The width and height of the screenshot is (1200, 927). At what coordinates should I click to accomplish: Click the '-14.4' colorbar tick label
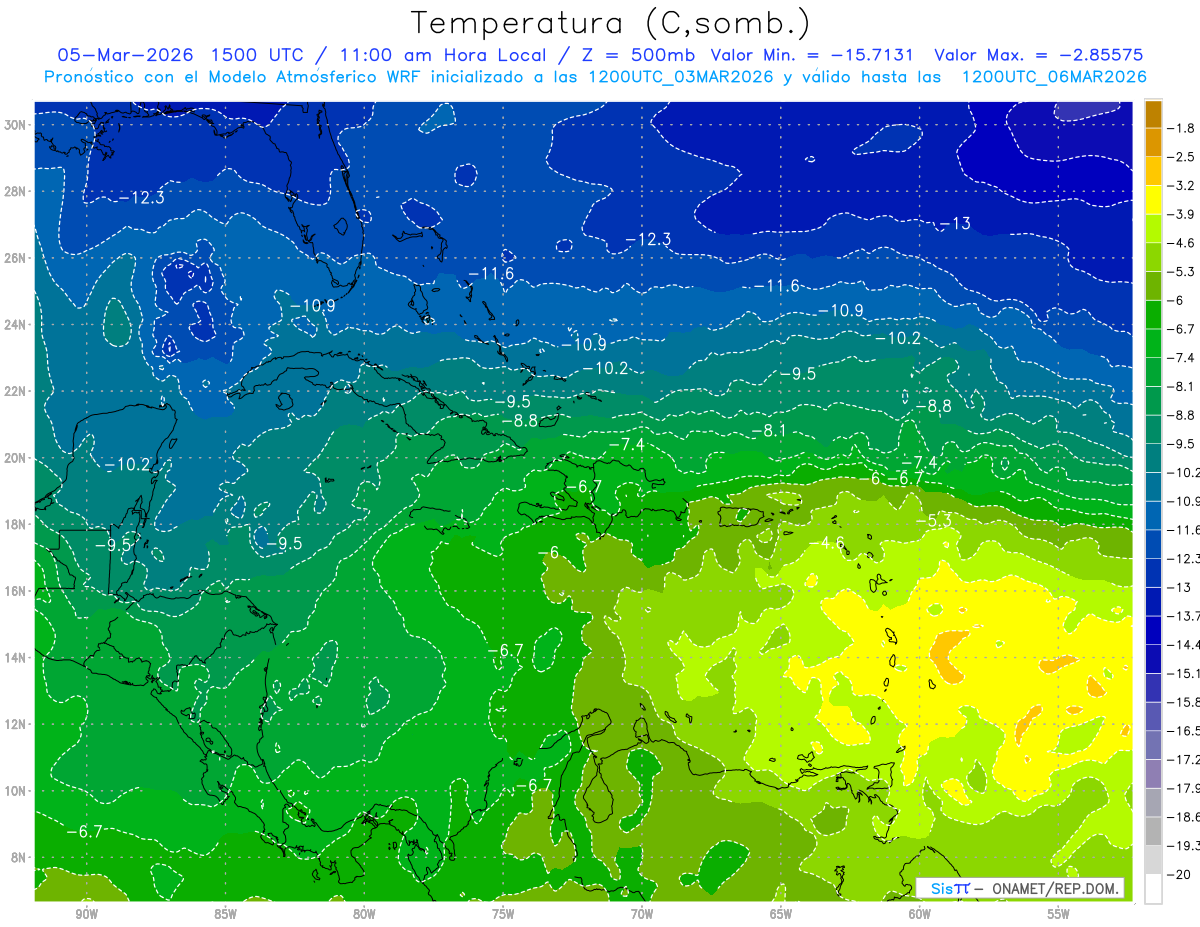(x=1182, y=645)
